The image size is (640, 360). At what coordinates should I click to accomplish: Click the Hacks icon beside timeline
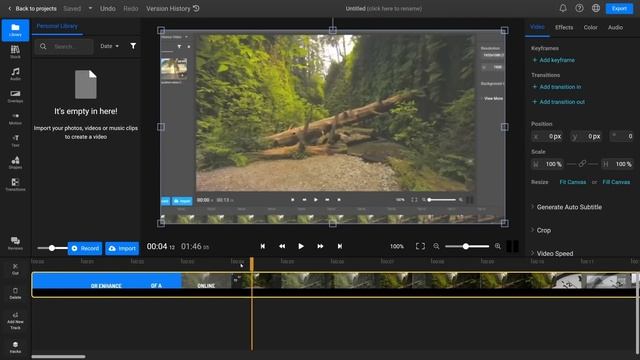[x=15, y=347]
